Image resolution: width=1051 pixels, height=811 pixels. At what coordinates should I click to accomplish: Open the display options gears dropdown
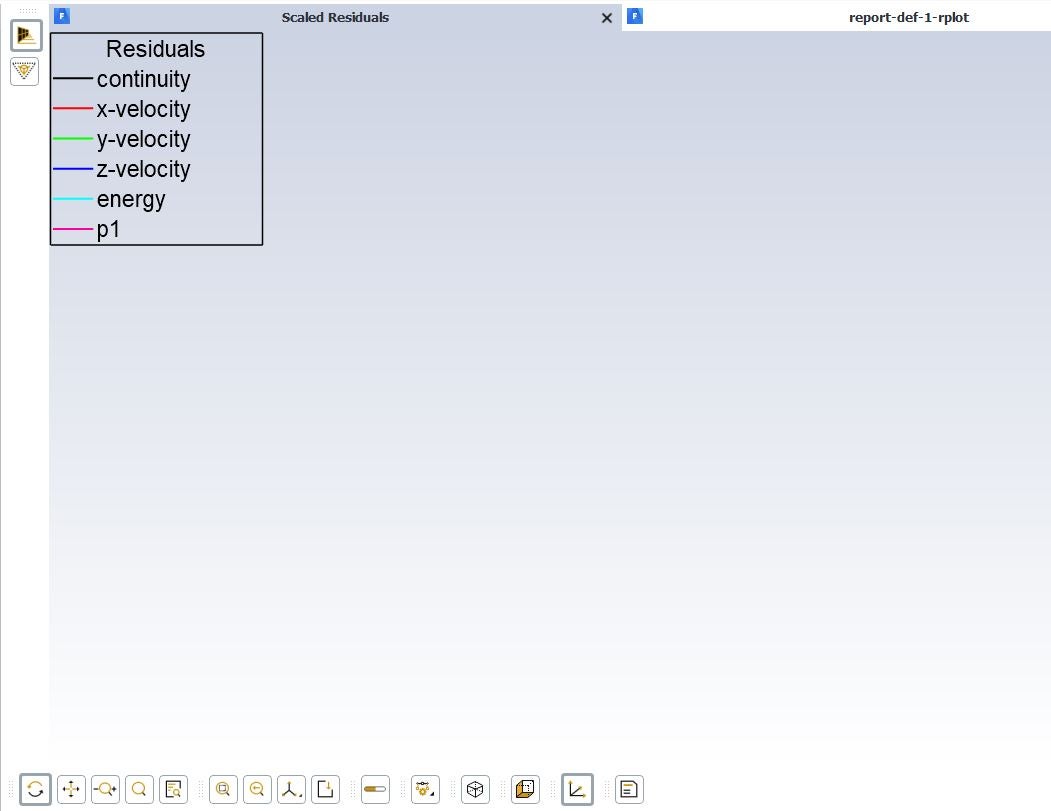click(425, 789)
